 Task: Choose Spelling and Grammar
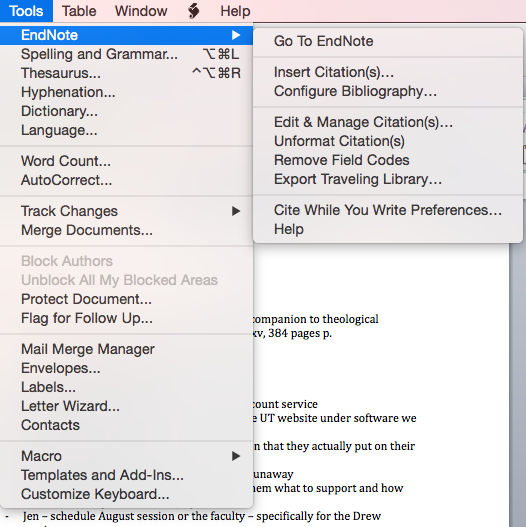[x=126, y=54]
